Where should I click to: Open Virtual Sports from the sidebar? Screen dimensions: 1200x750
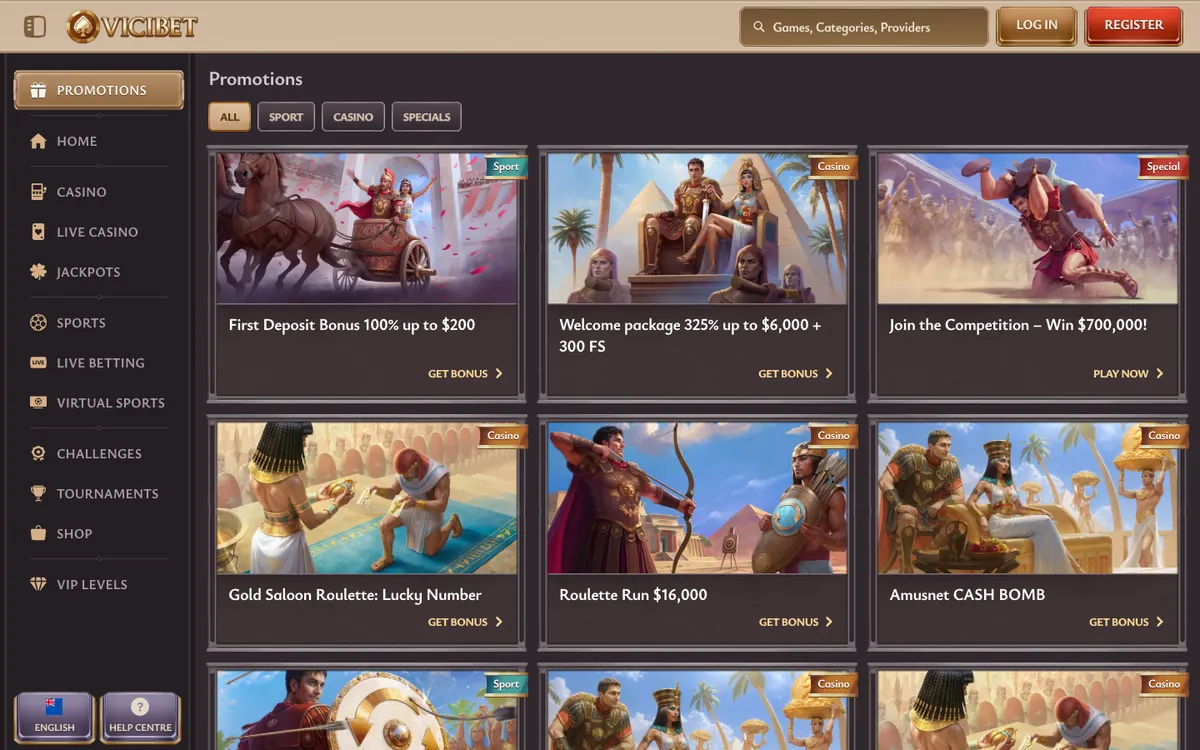pos(99,402)
